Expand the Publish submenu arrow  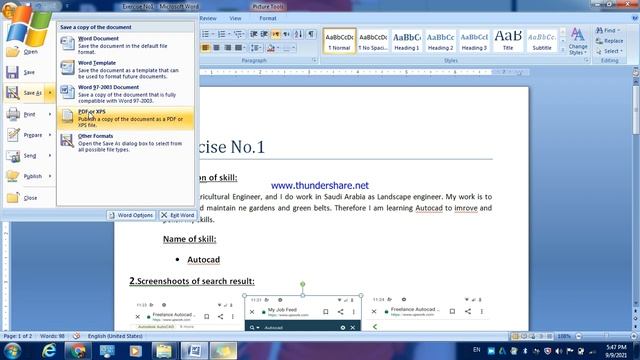[x=50, y=176]
